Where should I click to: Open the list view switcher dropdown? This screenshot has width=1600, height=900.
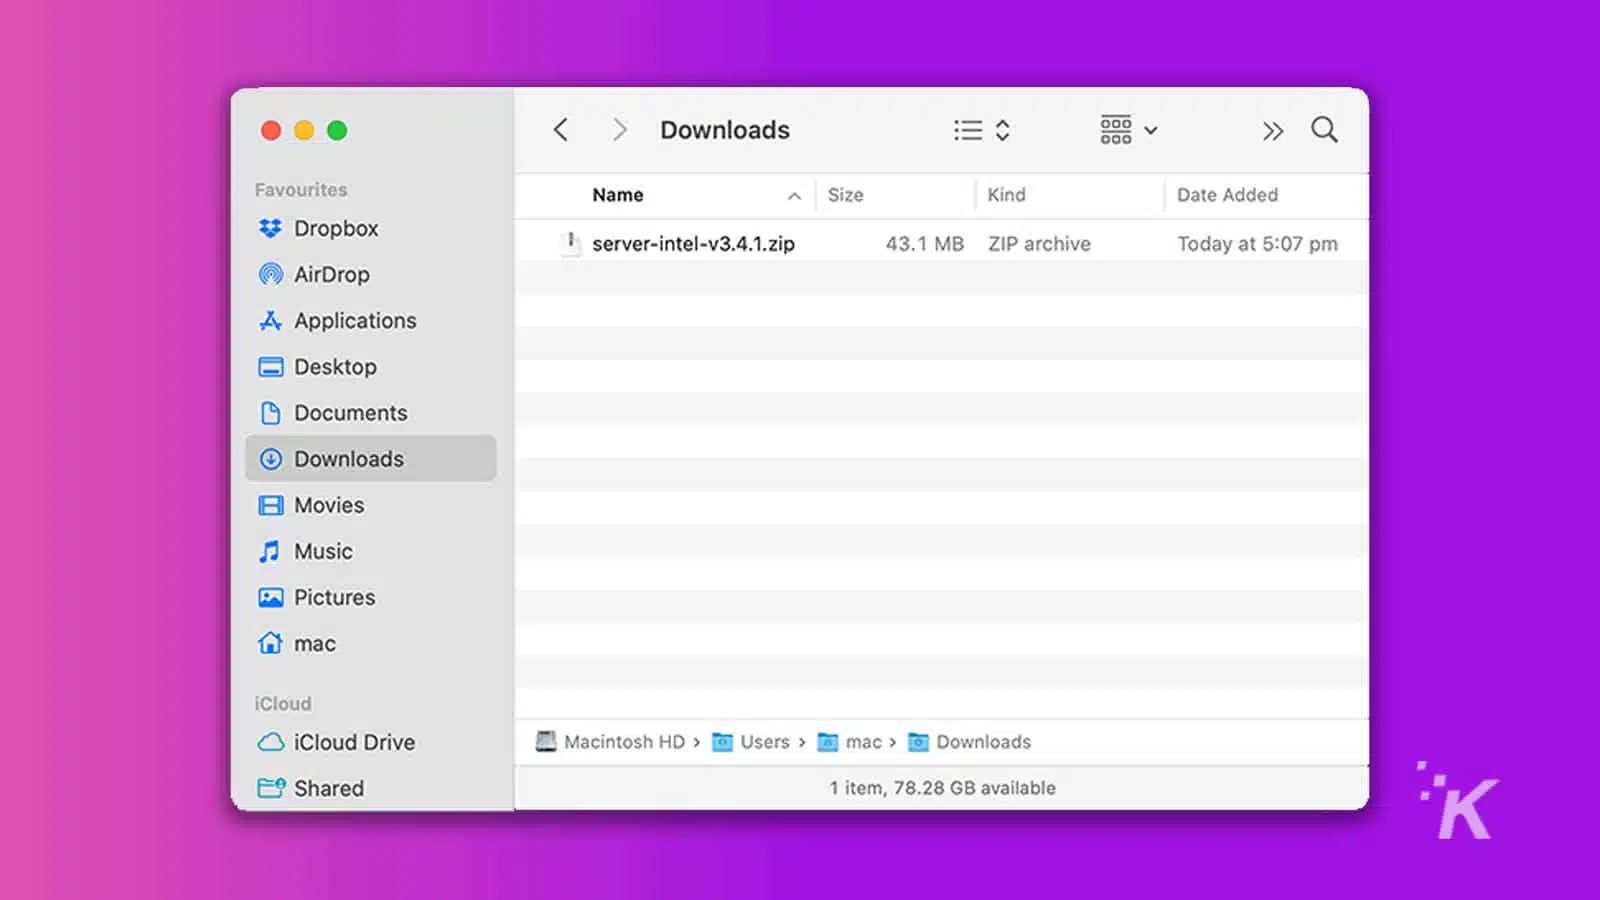(981, 130)
